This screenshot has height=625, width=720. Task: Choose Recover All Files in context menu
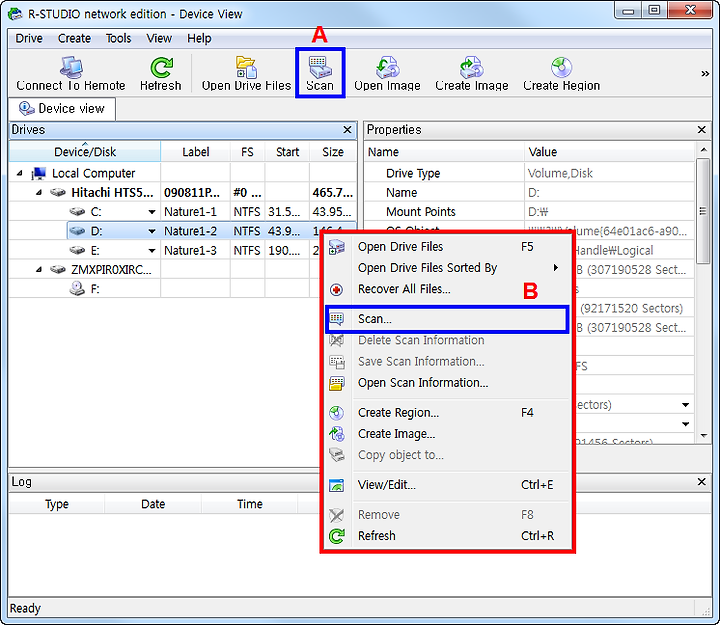coord(447,289)
